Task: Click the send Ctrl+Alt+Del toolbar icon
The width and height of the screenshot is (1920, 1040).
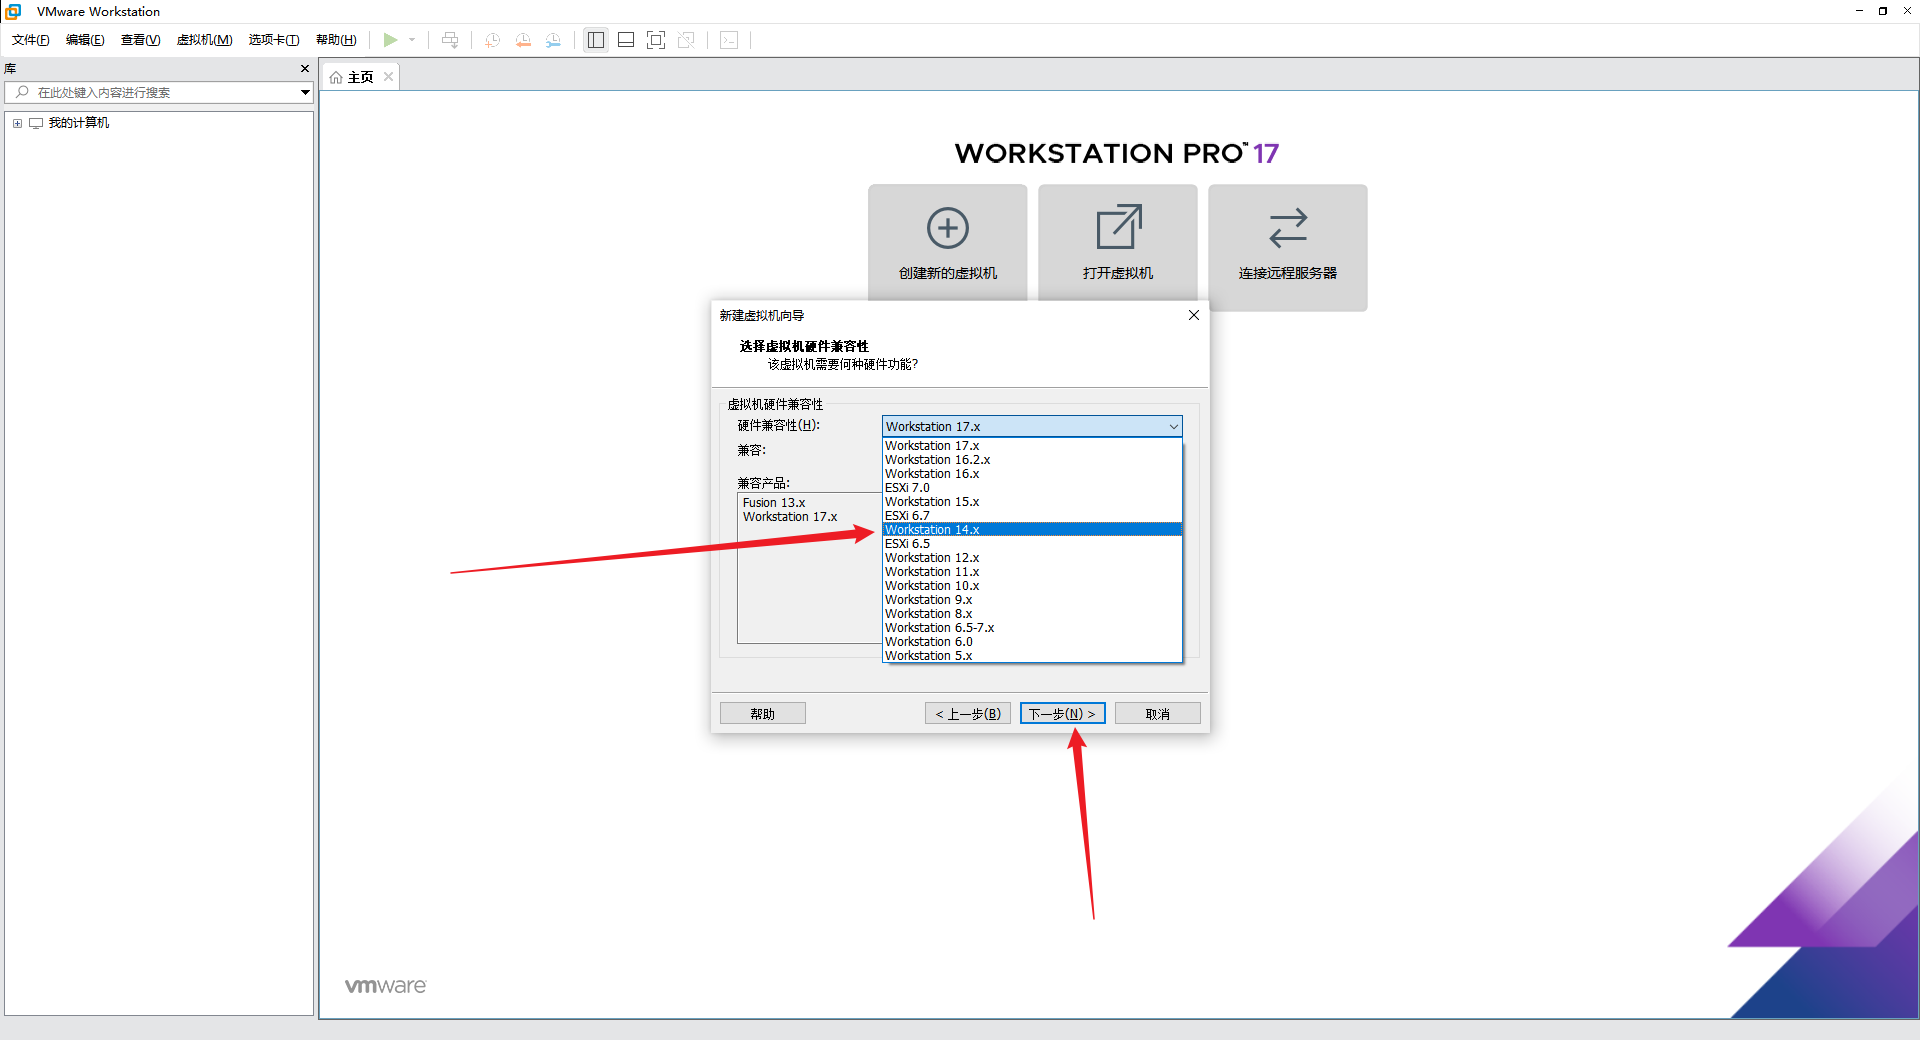Action: point(450,40)
